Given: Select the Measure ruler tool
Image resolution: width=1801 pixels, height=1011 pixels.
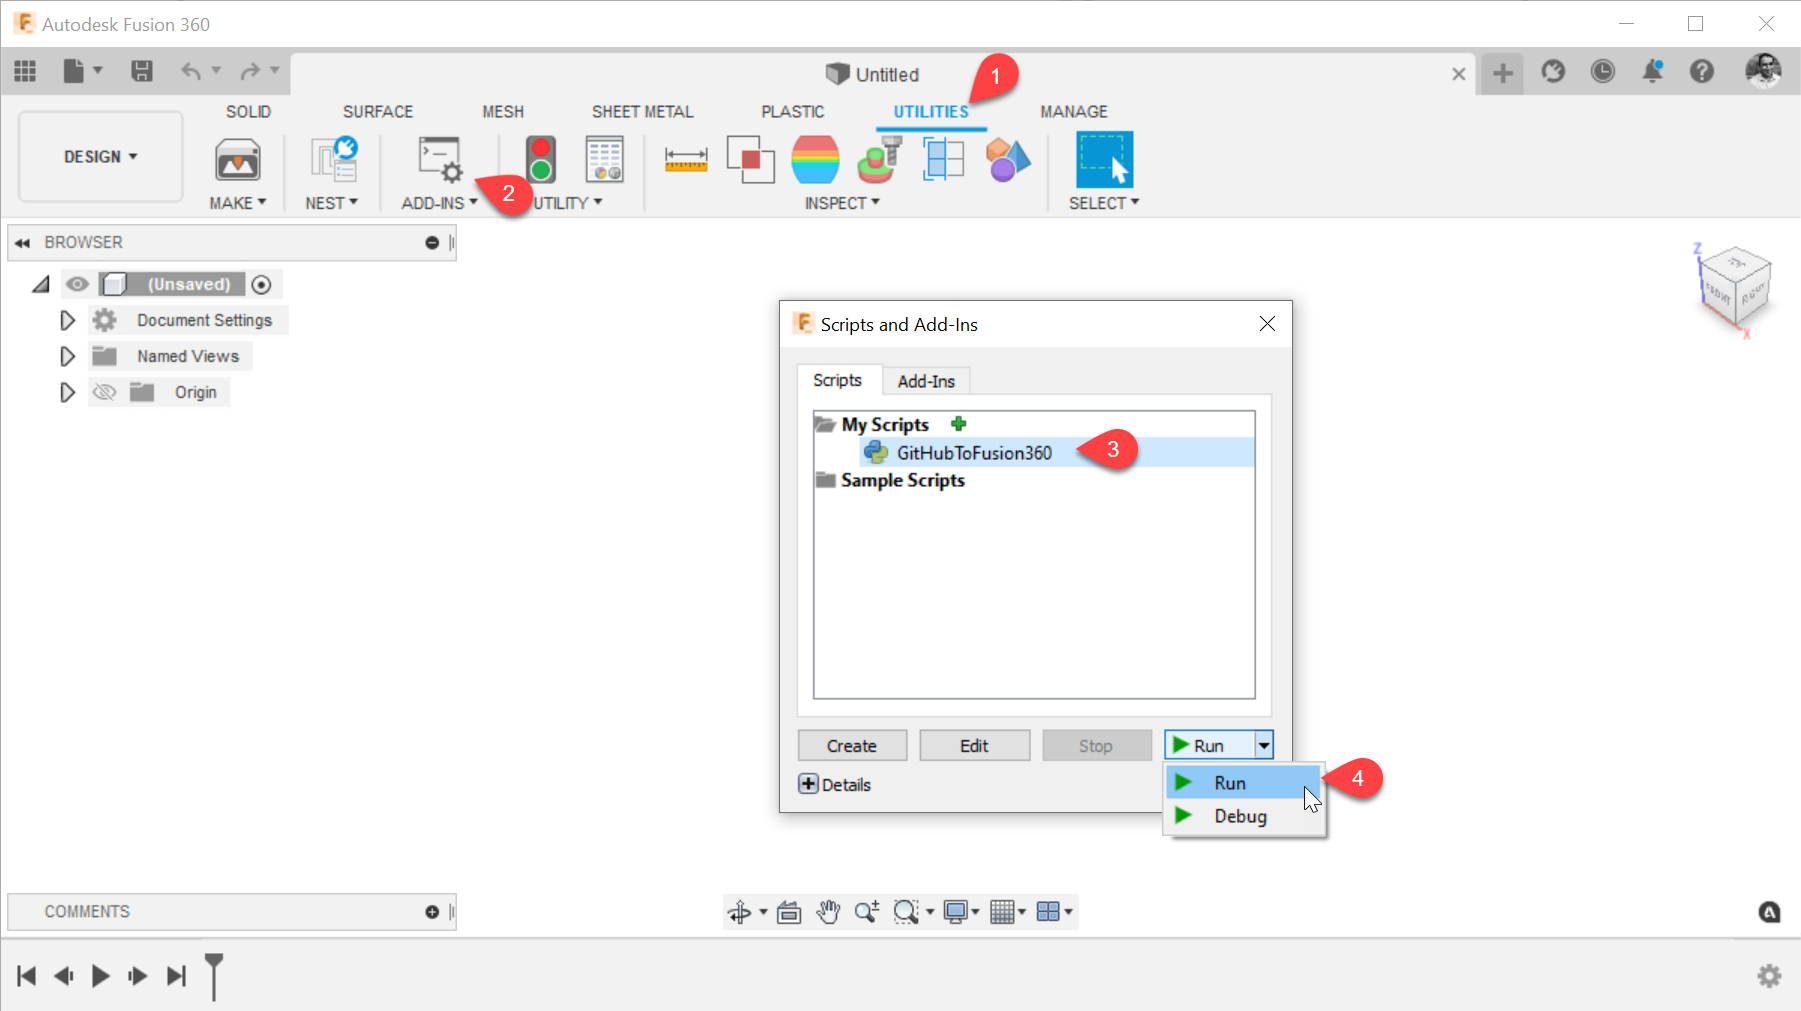Looking at the screenshot, I should pyautogui.click(x=686, y=160).
